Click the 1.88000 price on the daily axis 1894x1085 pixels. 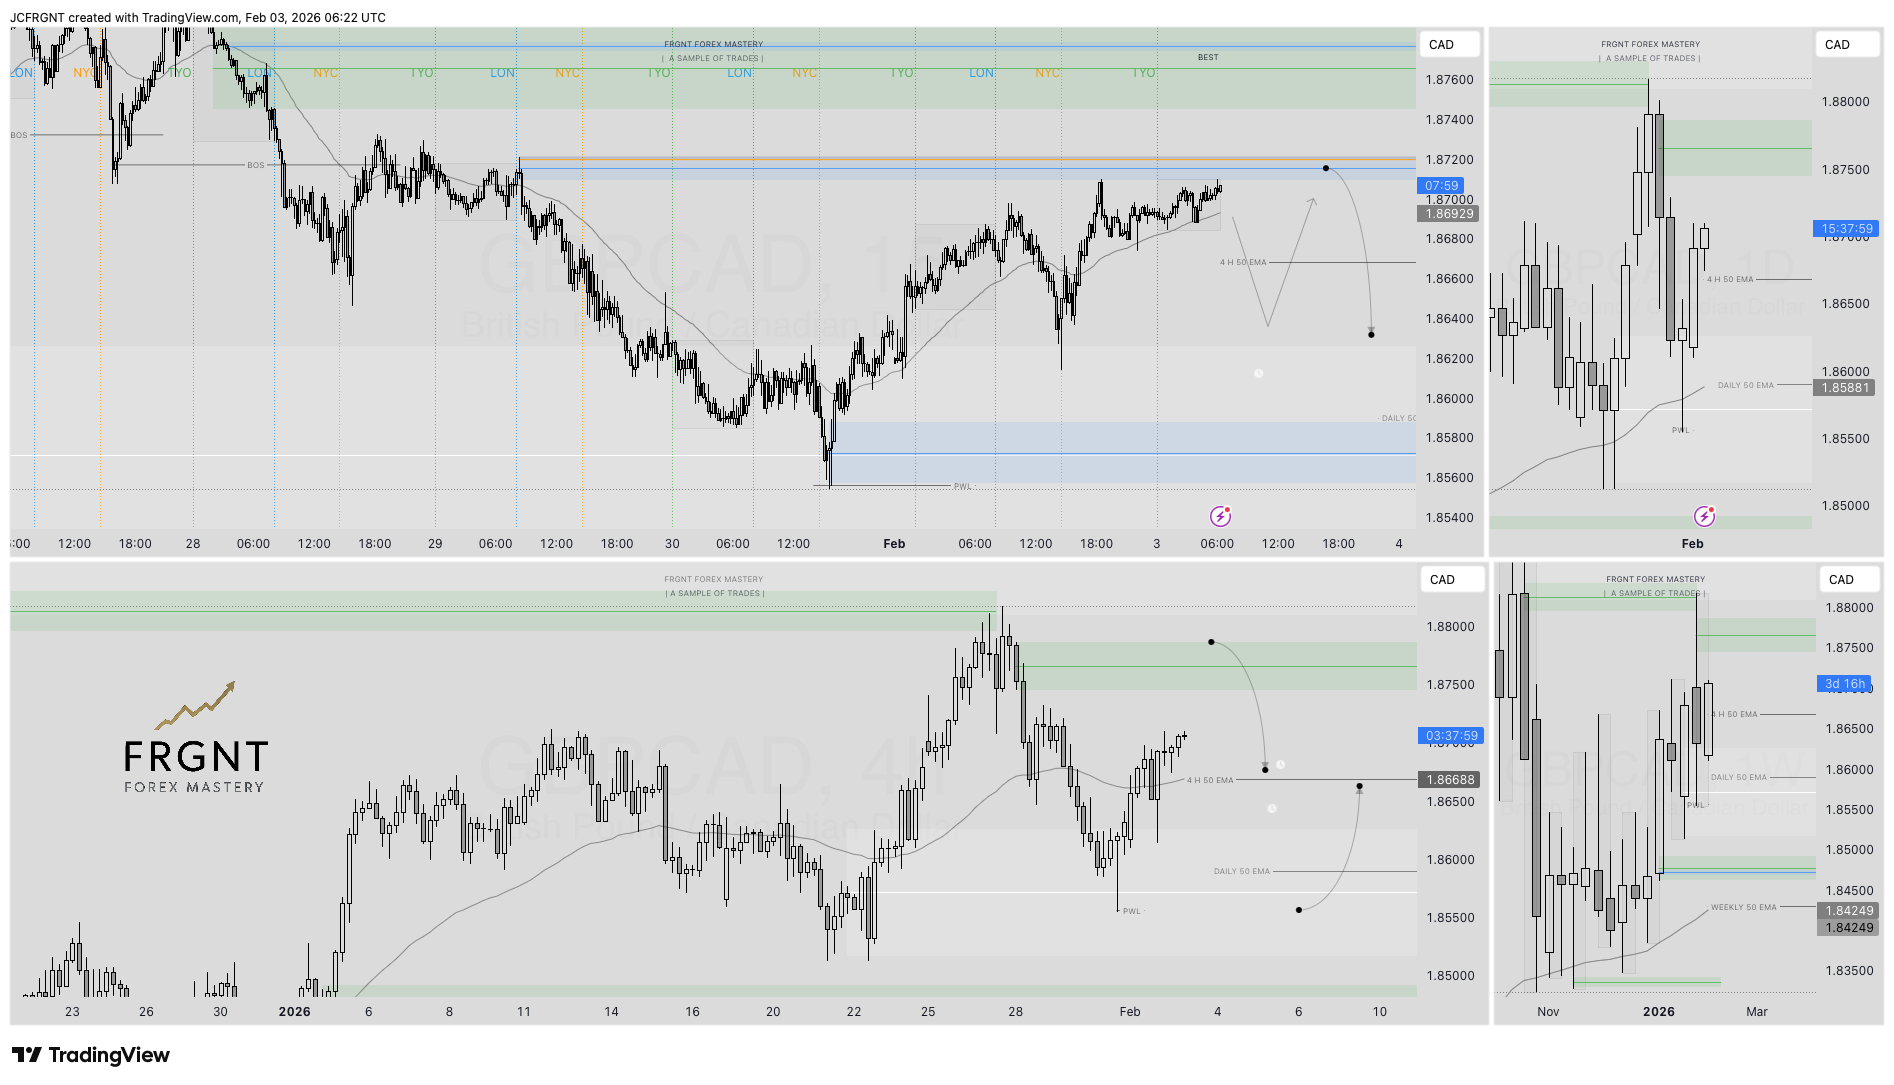1845,102
